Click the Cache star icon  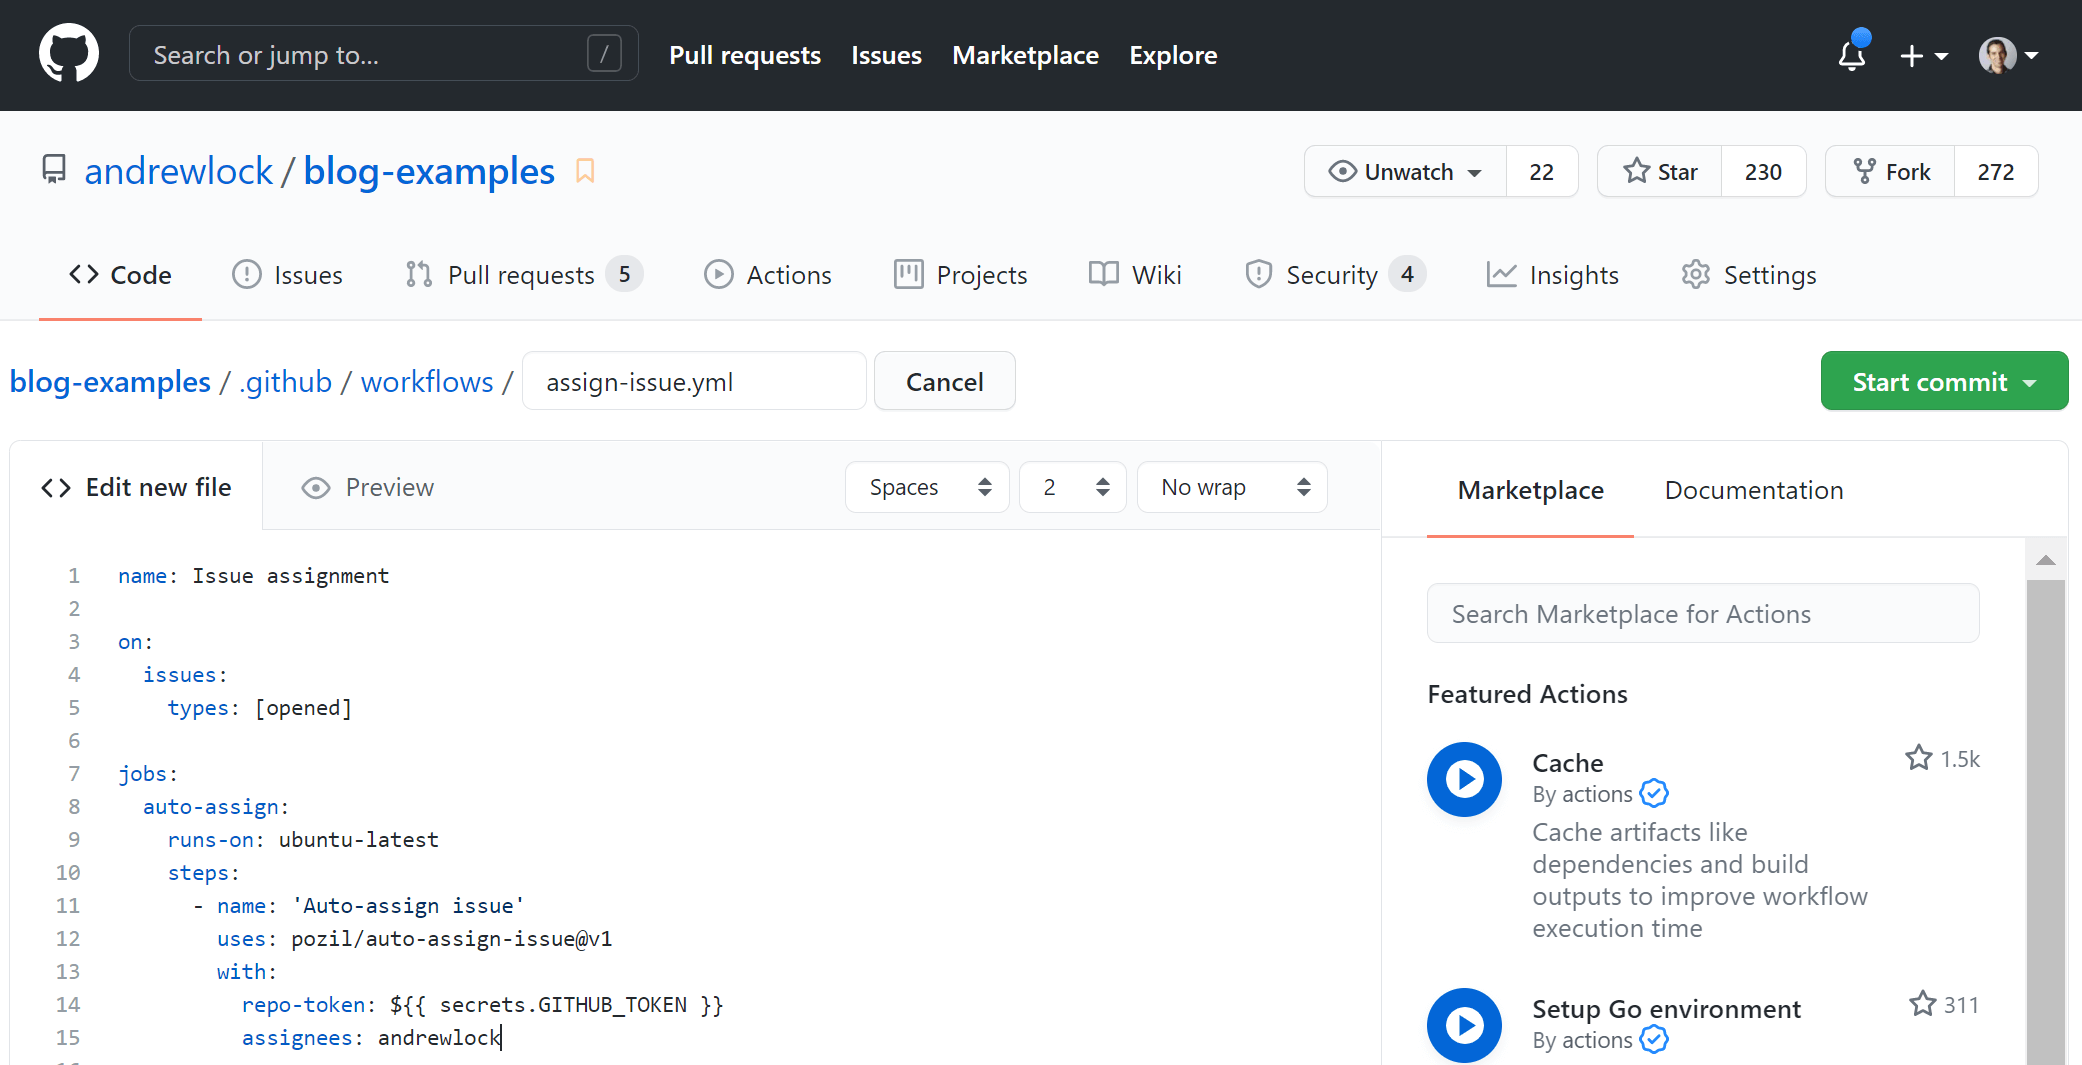(x=1918, y=758)
